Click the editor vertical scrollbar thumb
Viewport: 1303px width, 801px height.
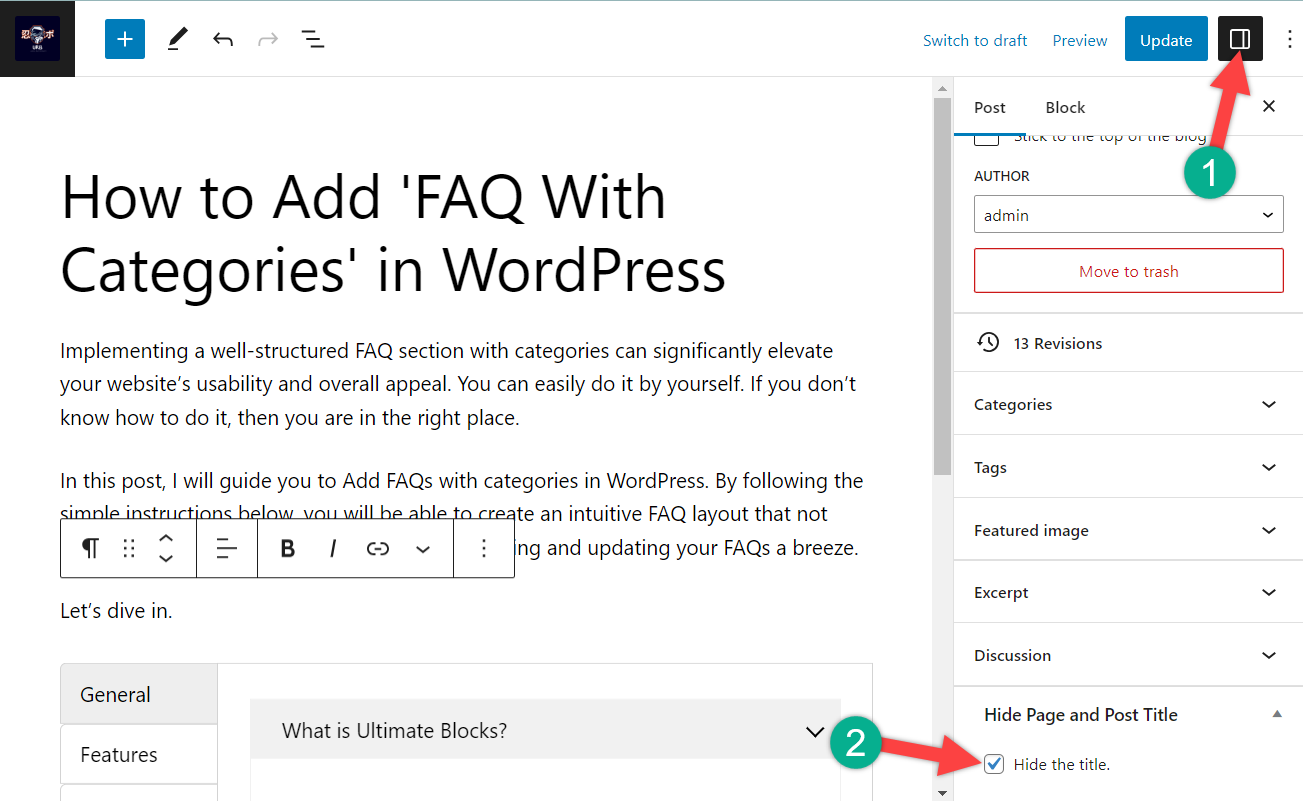(x=941, y=286)
